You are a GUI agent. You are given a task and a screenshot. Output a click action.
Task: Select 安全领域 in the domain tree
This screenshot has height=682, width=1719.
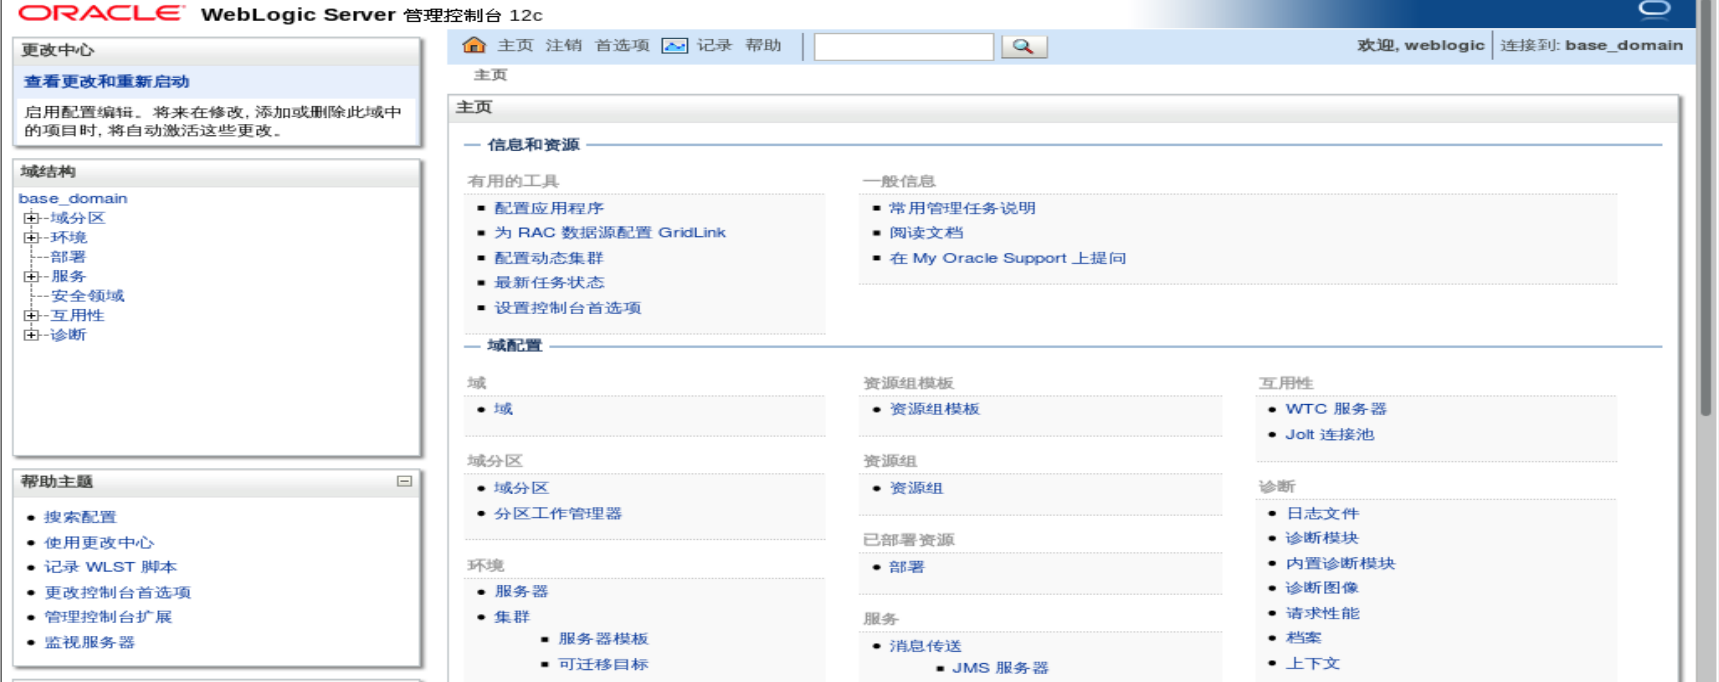(x=88, y=296)
